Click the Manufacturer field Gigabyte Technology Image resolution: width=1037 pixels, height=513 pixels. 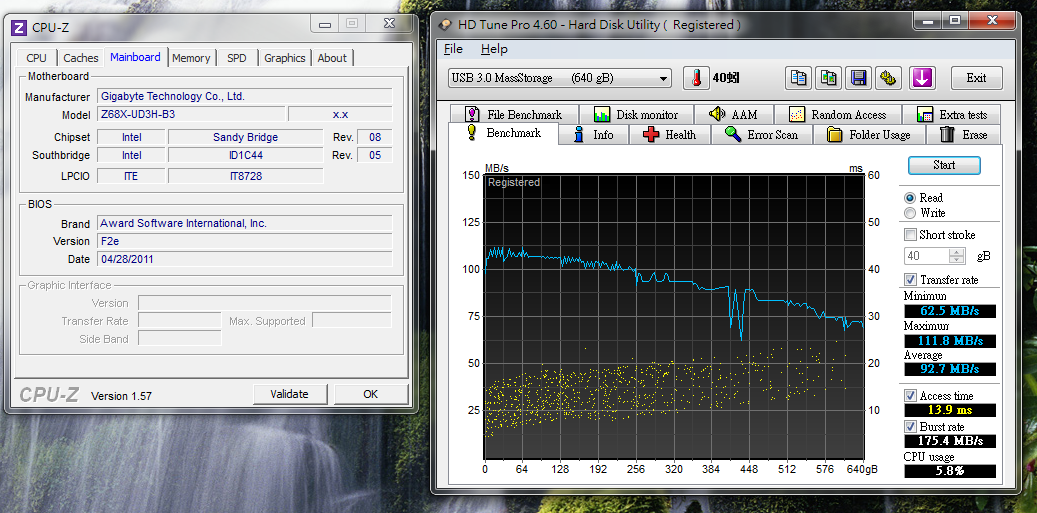tap(245, 97)
